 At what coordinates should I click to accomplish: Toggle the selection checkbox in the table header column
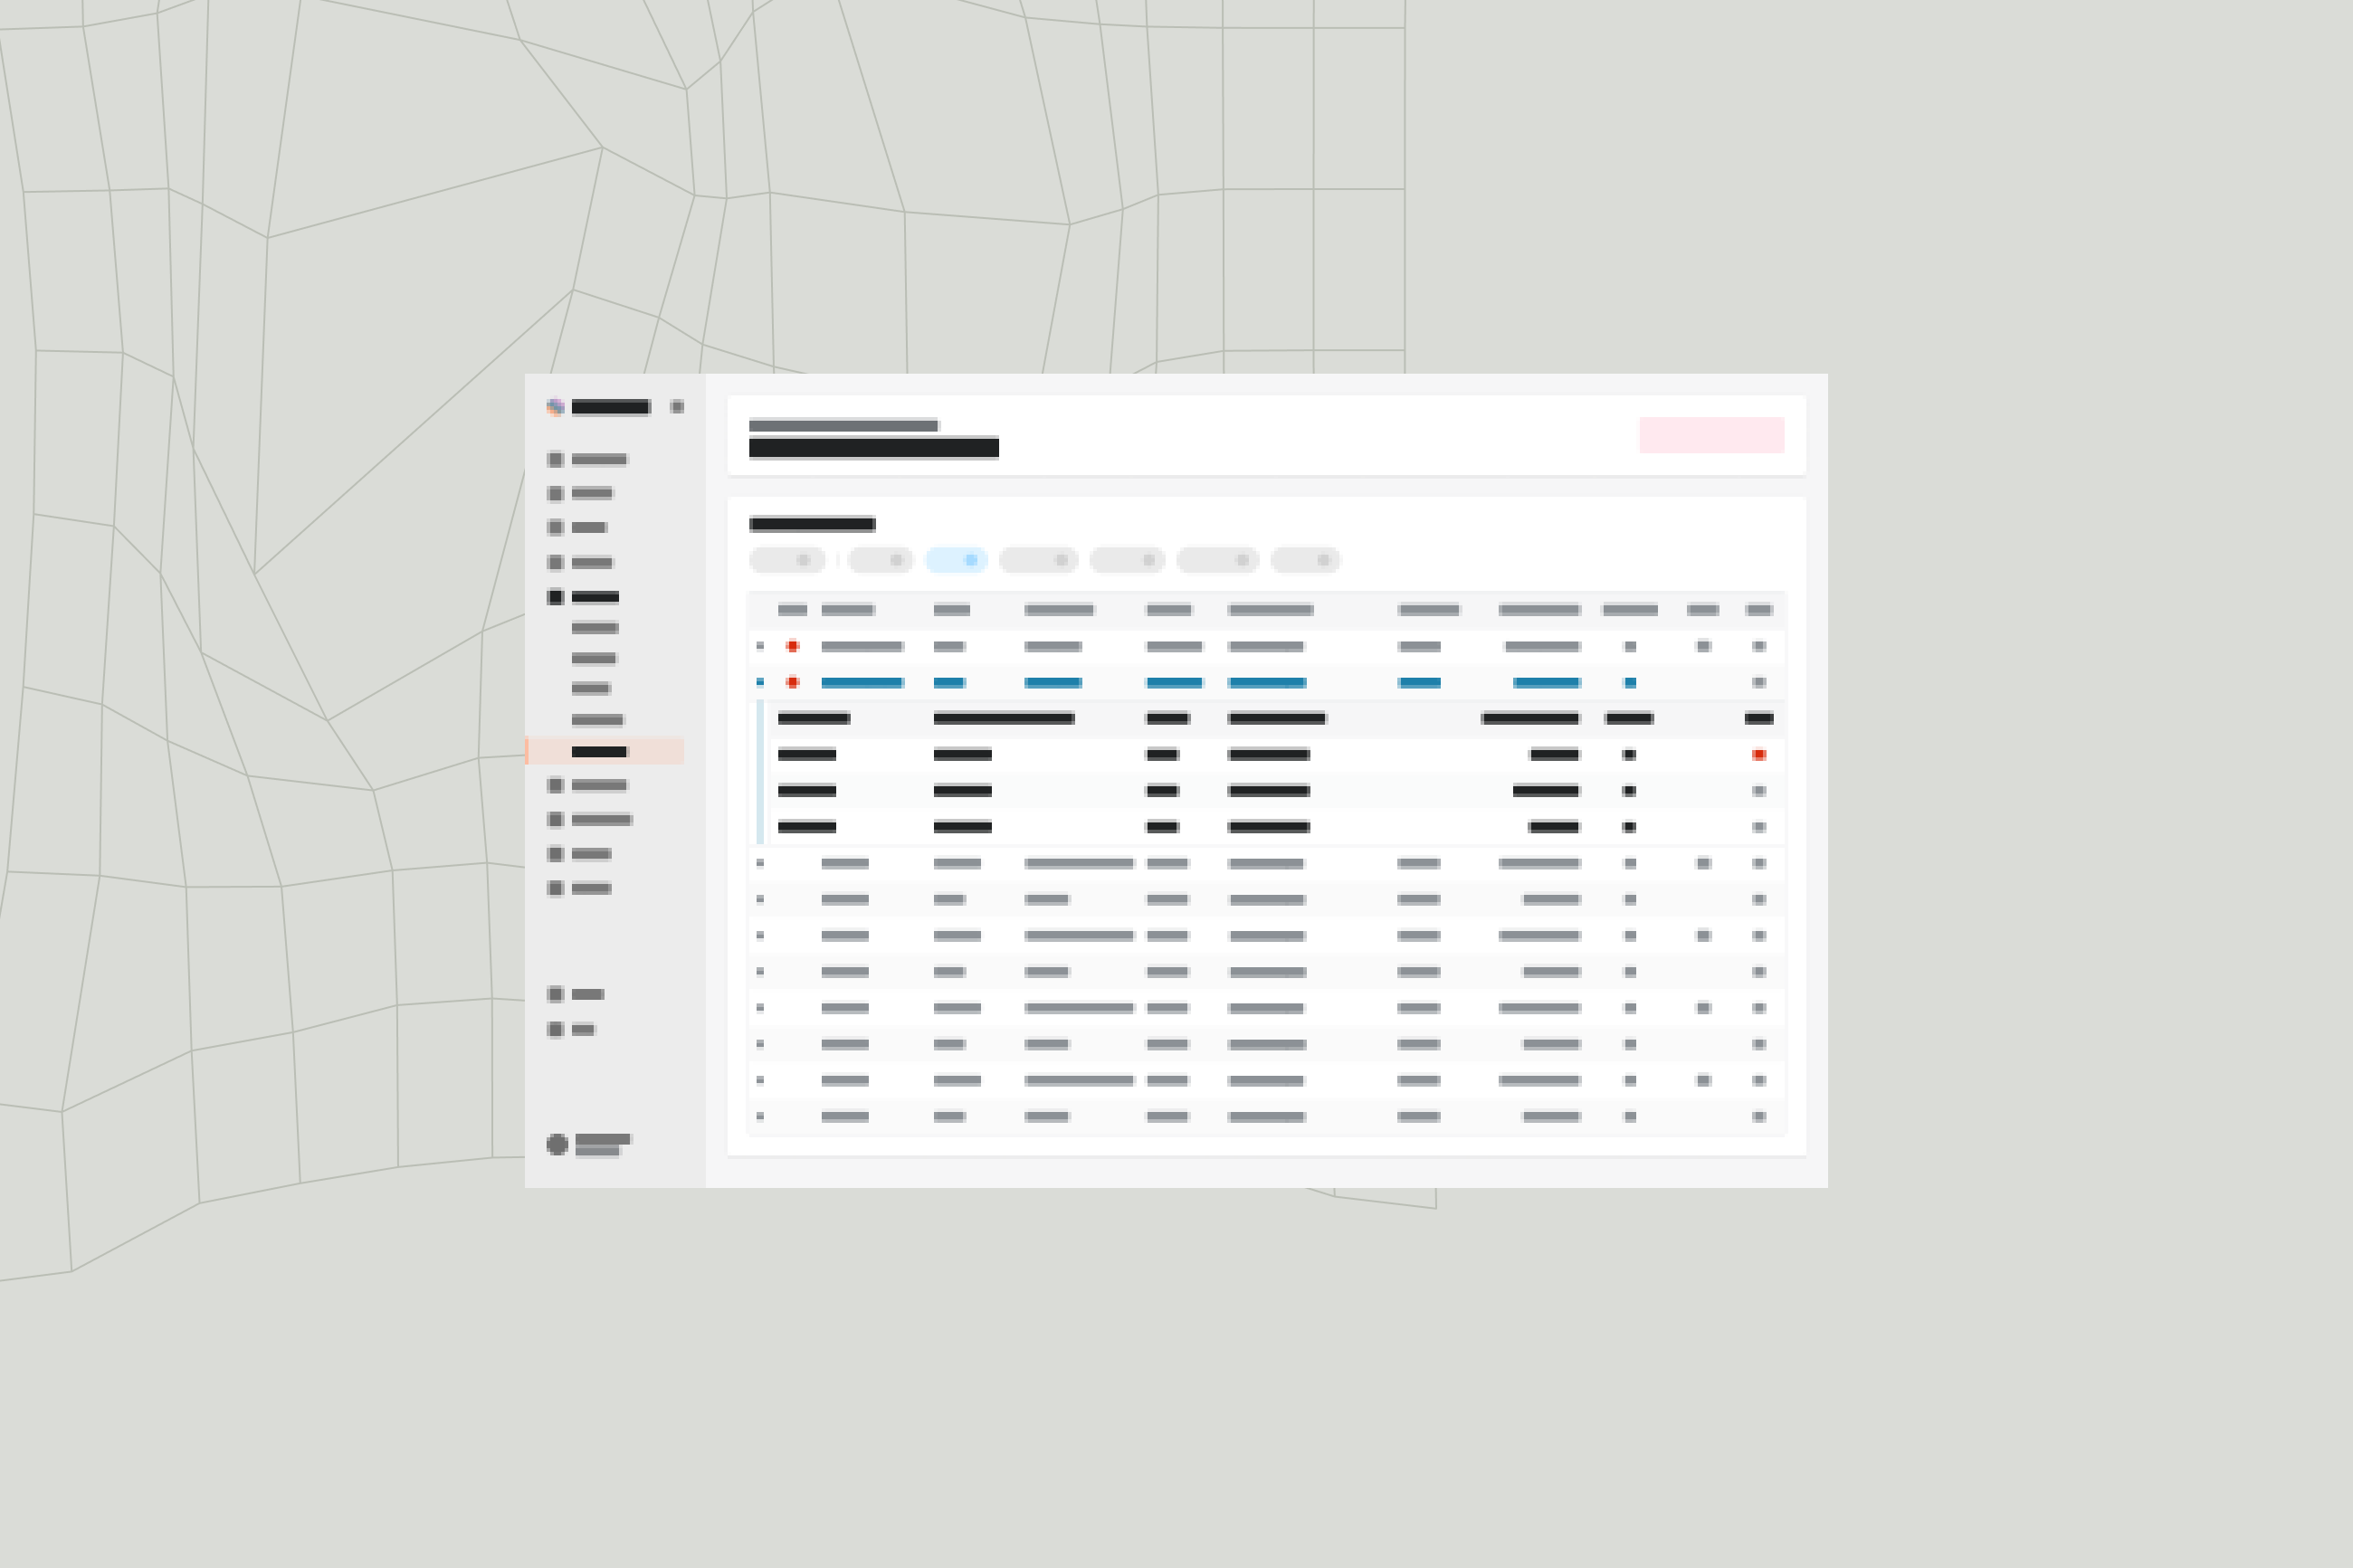pyautogui.click(x=762, y=610)
